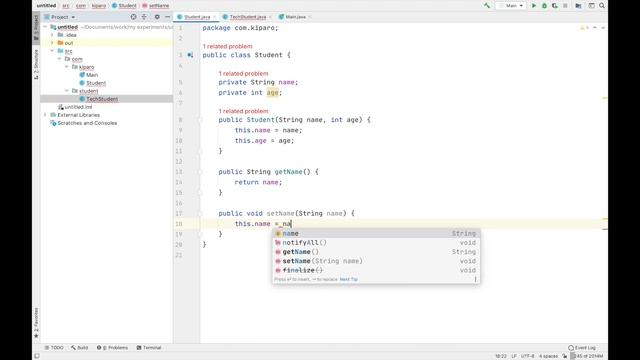Open Project panel gear settings

(157, 17)
